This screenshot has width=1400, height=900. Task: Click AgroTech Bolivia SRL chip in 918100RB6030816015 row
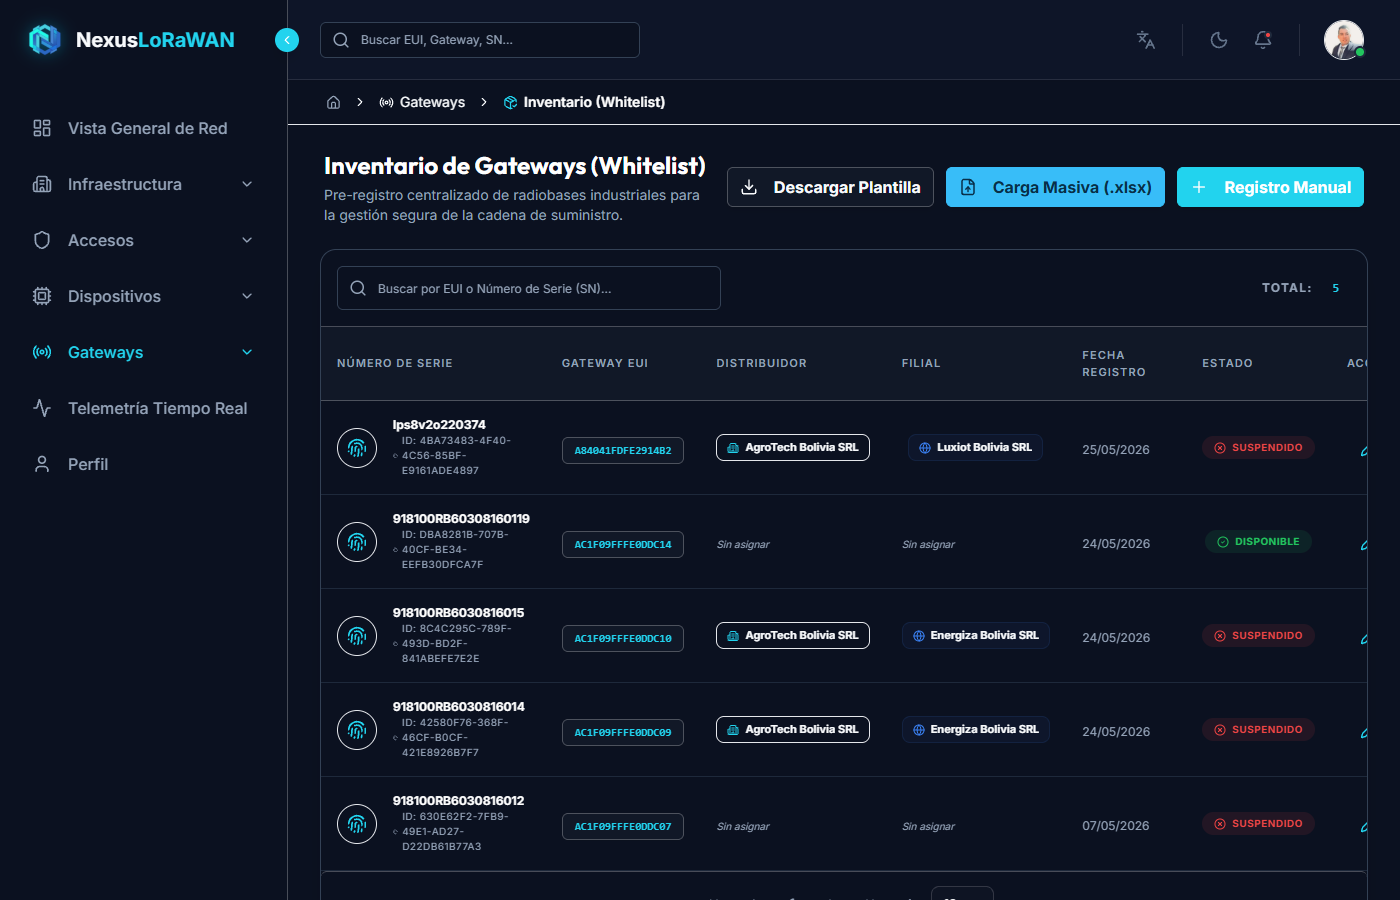point(793,636)
